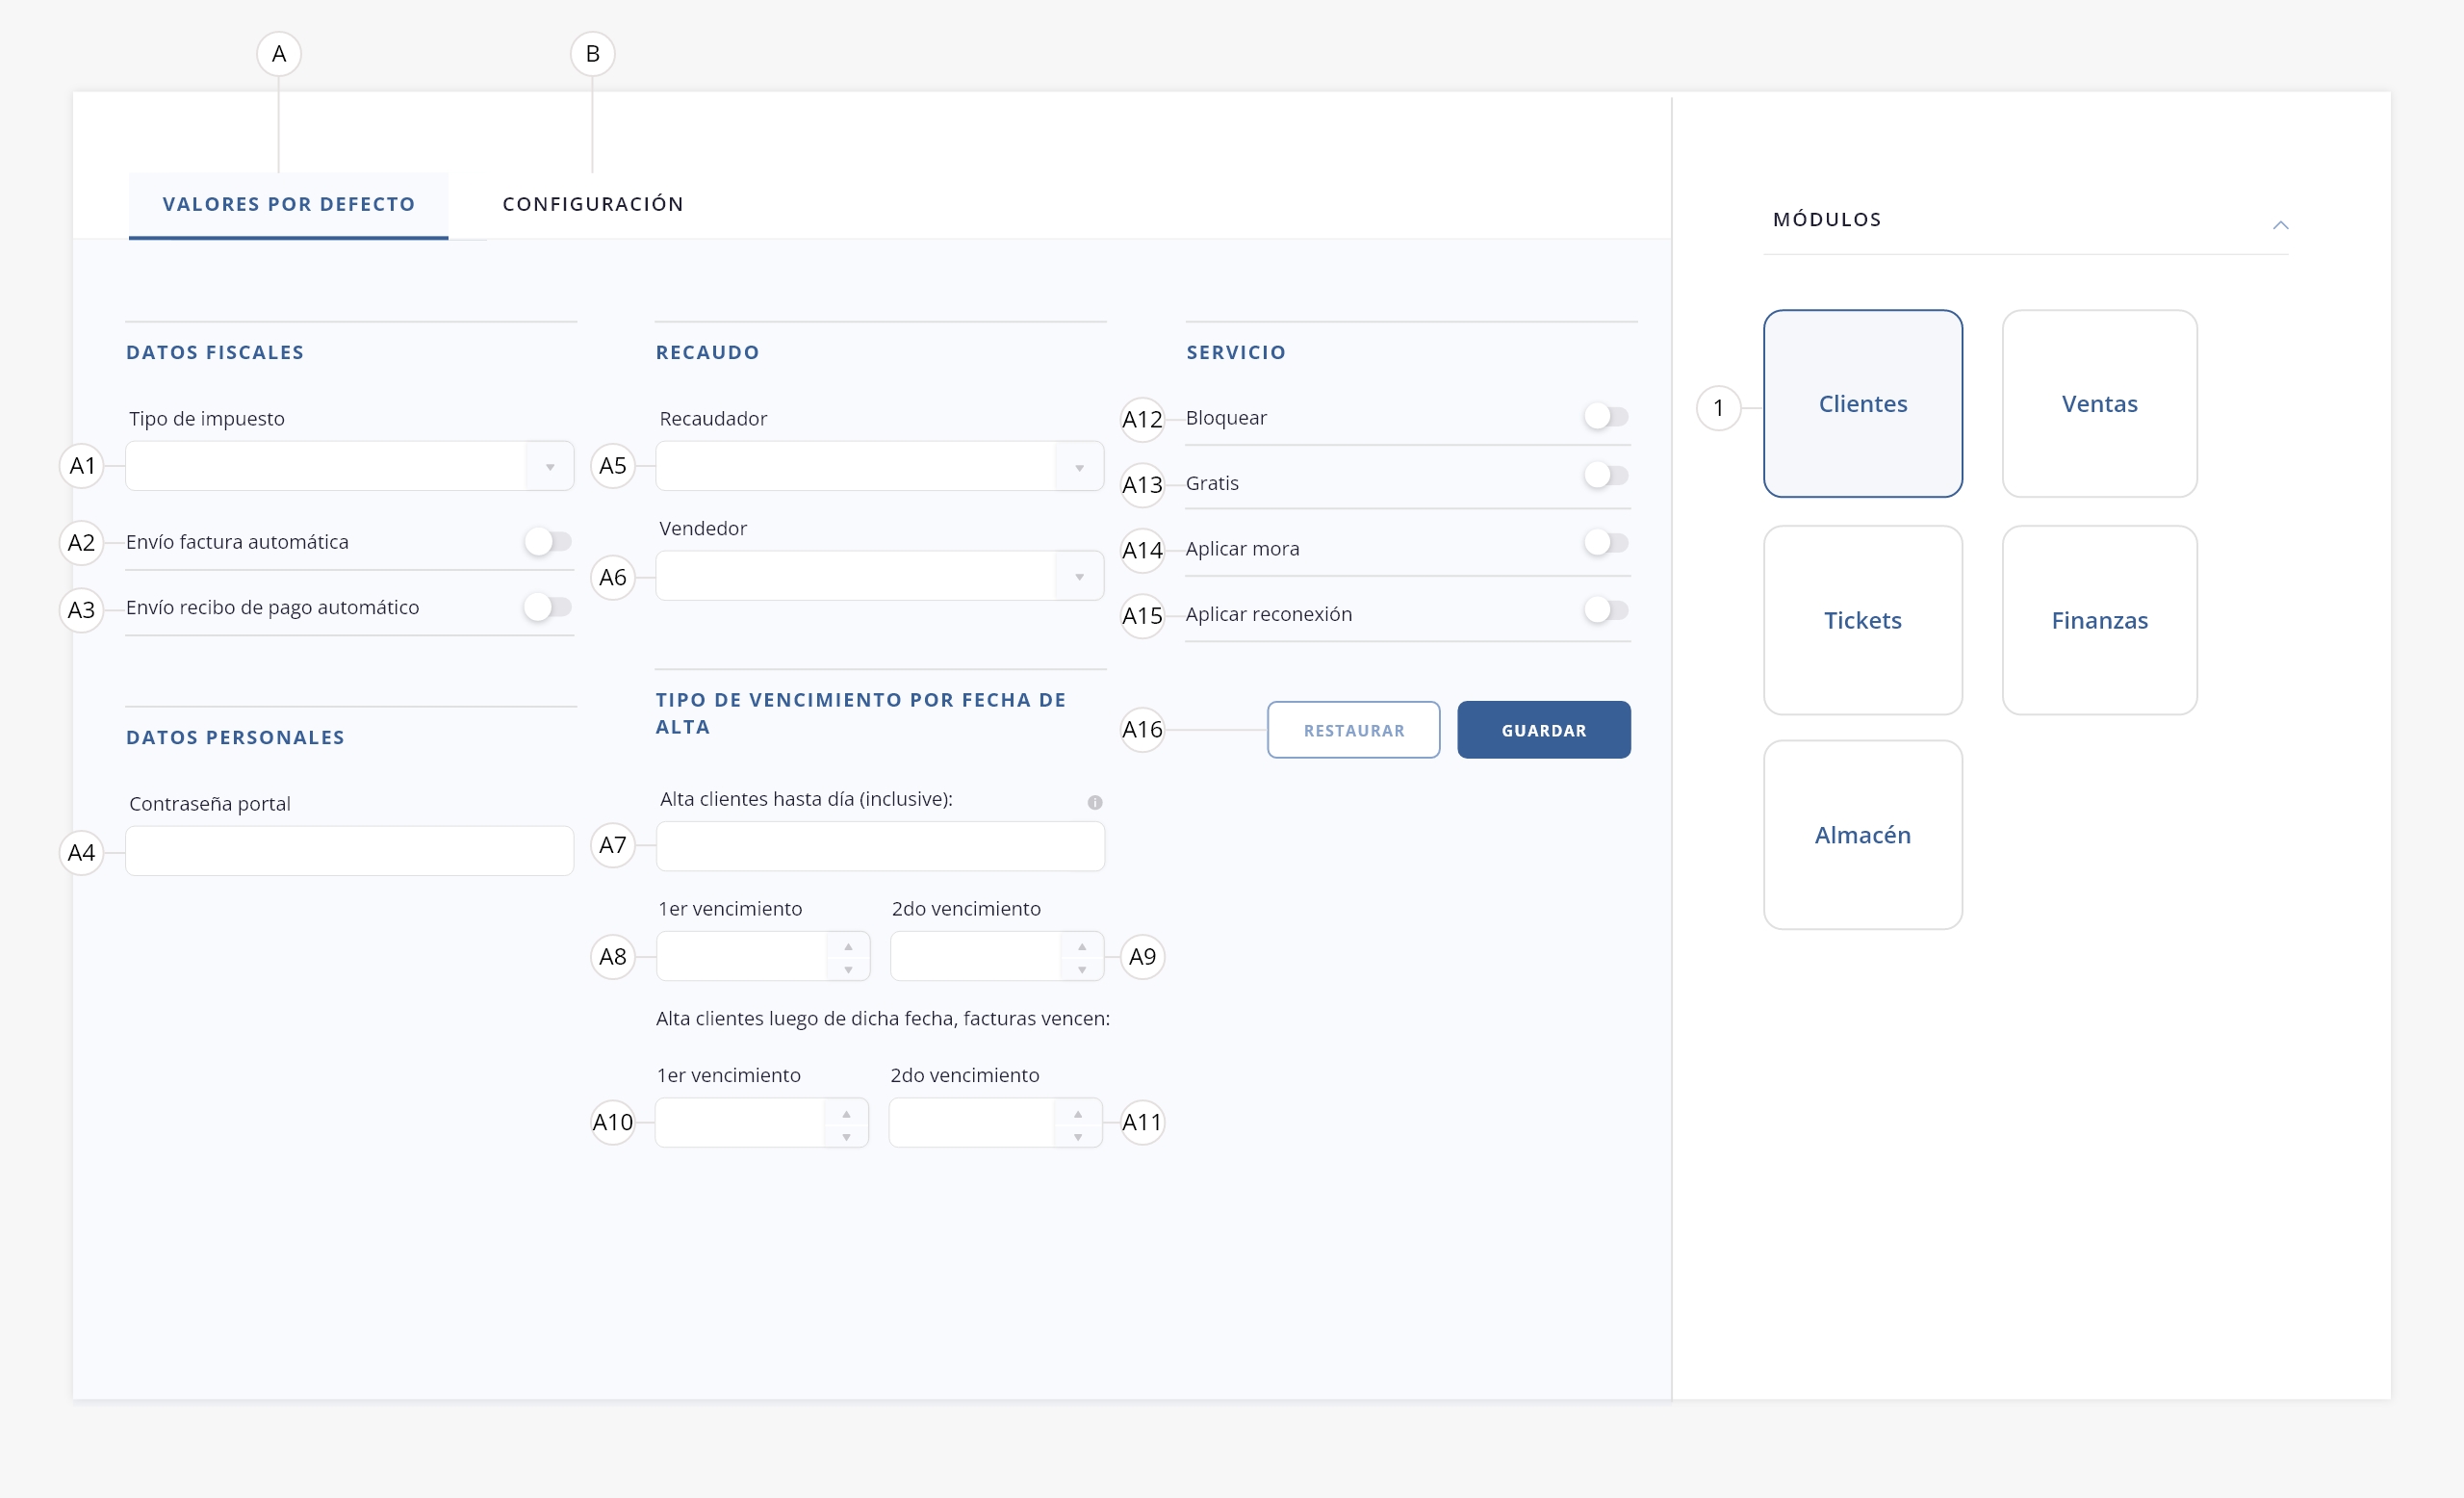Expand the Recaudador dropdown list
This screenshot has width=2464, height=1498.
(1079, 467)
